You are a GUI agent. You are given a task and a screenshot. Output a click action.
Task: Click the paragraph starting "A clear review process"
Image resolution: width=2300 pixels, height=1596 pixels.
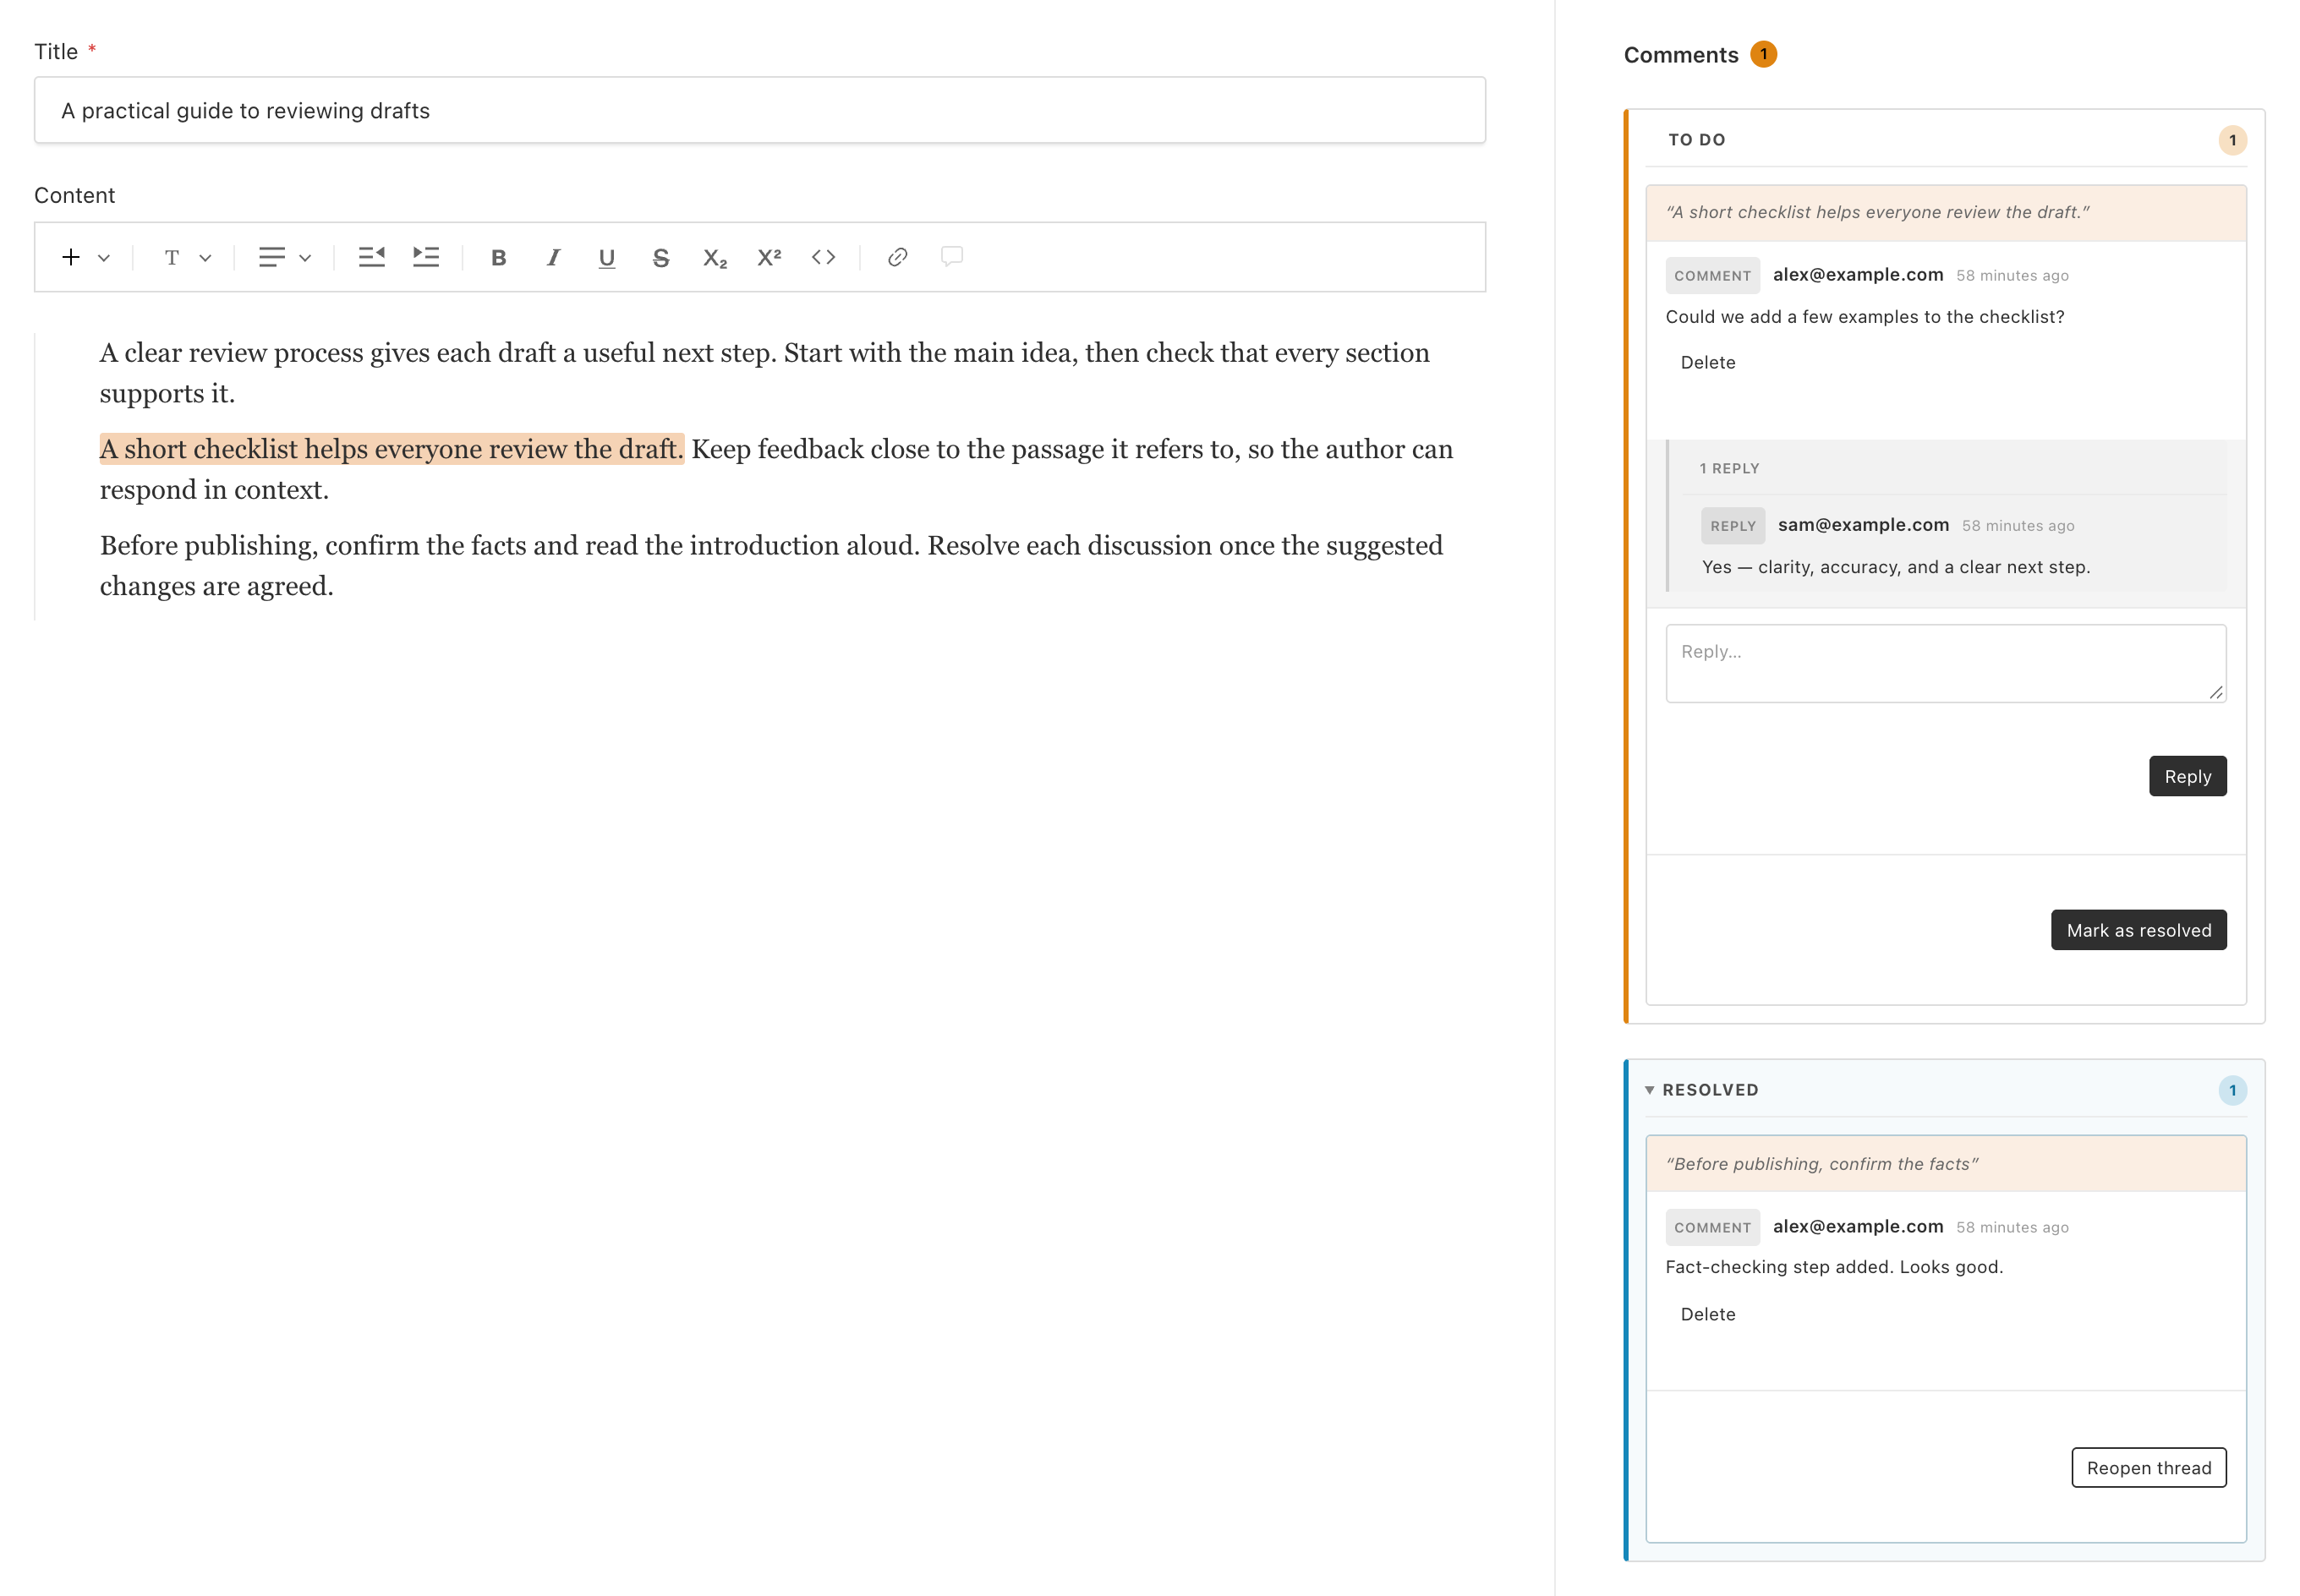764,373
